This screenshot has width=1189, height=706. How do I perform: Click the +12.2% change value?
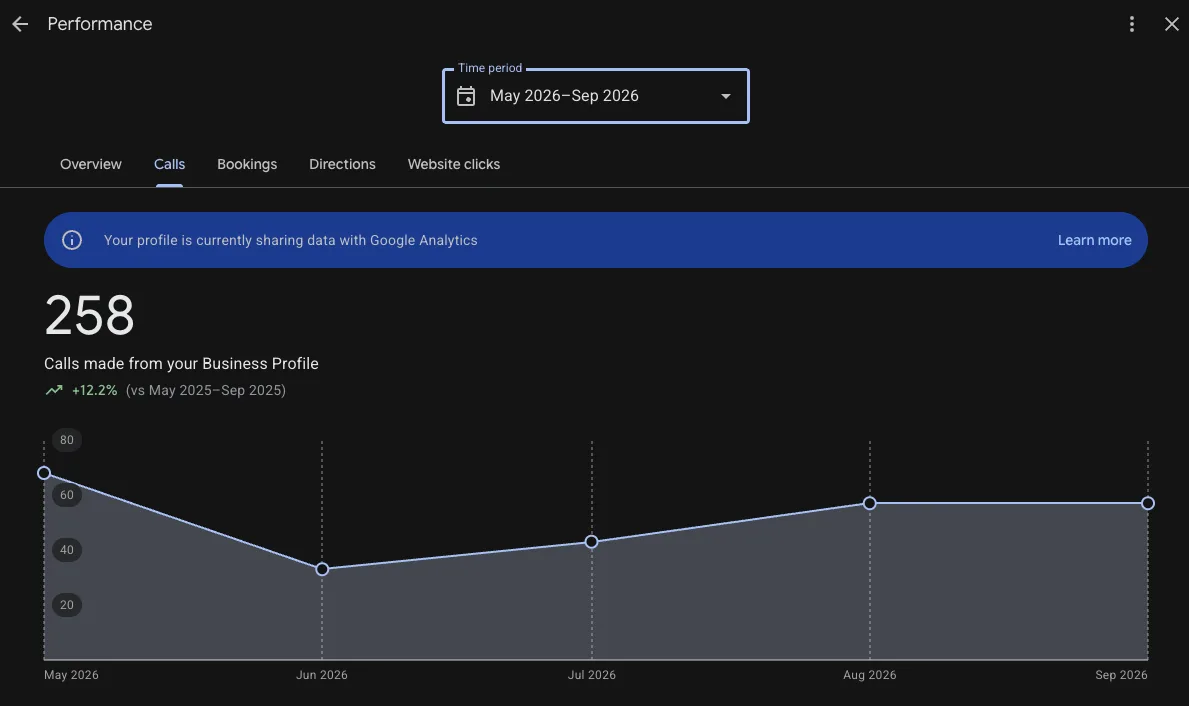pos(95,391)
